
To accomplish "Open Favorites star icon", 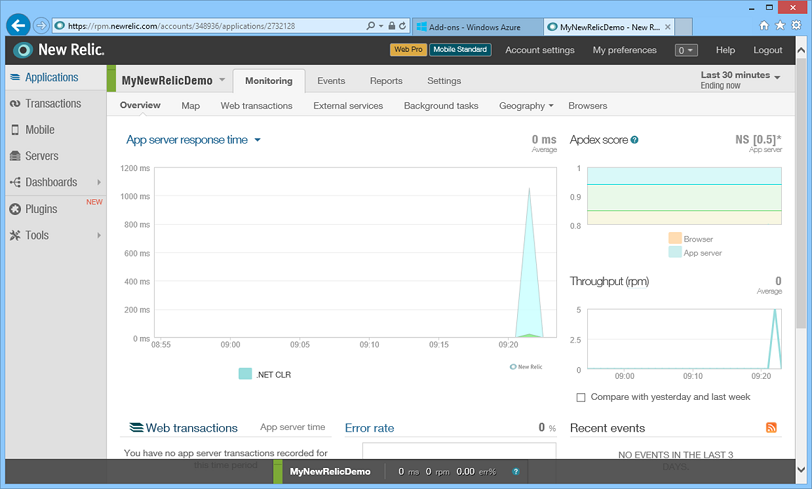I will (x=780, y=25).
